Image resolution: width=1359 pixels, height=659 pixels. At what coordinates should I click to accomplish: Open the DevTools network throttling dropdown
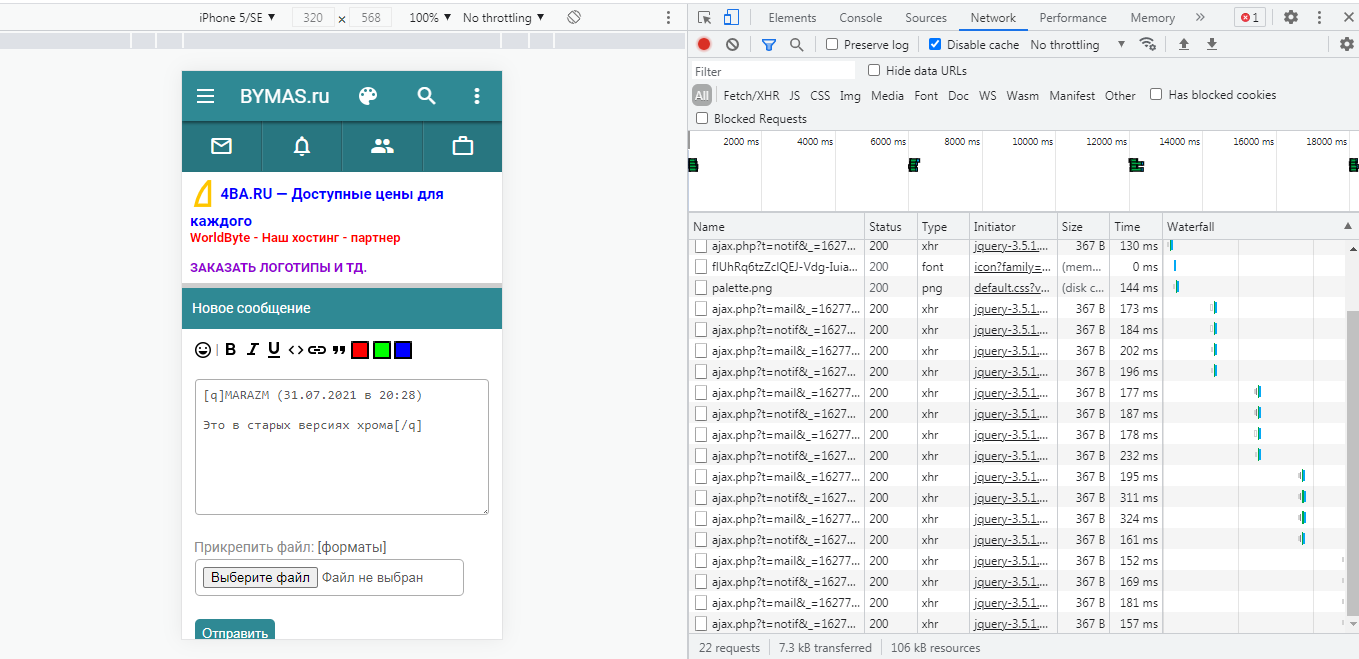[x=1077, y=45]
